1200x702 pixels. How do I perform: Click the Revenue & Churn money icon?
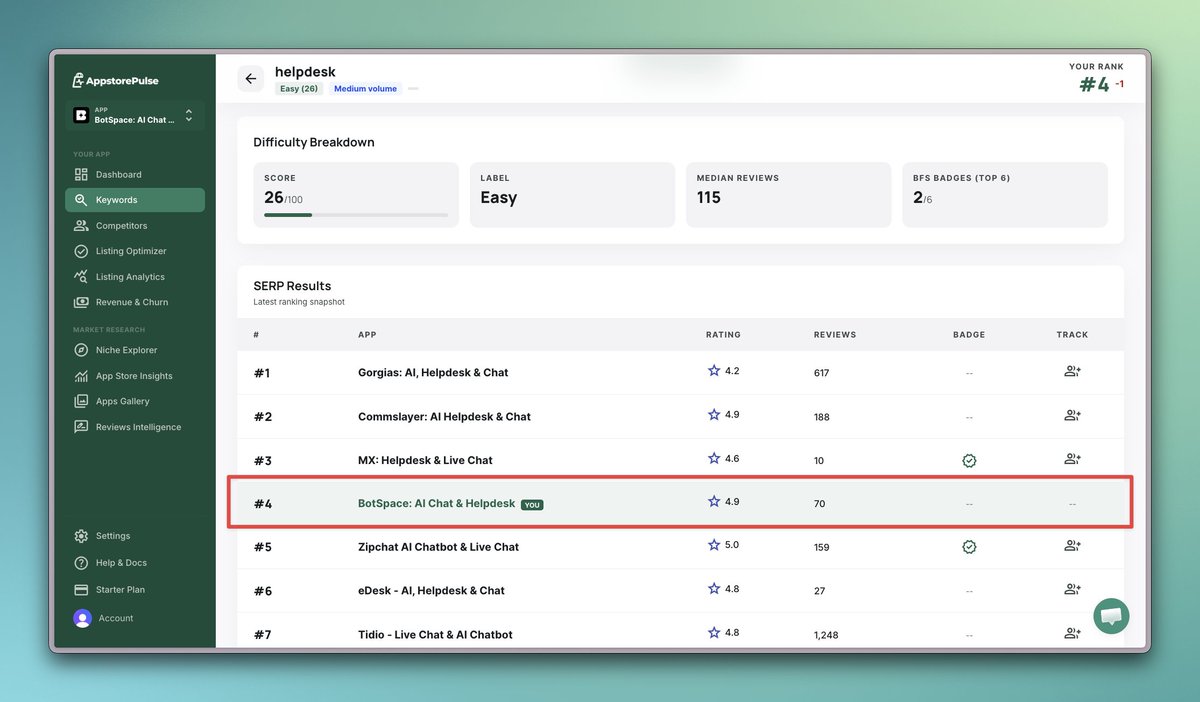(x=81, y=302)
